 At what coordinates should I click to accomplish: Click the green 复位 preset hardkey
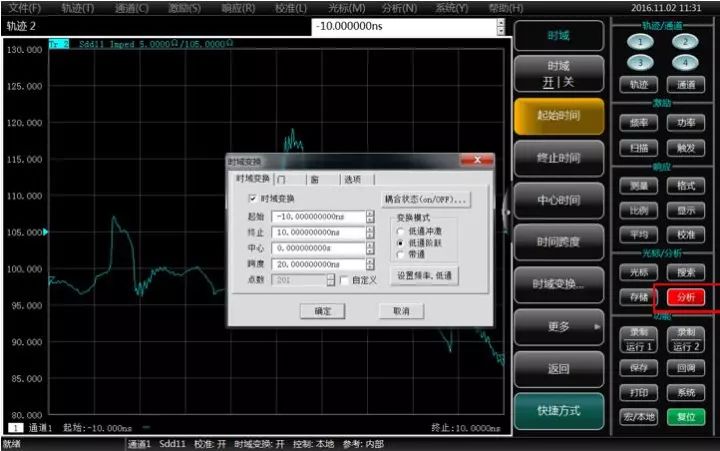pos(686,417)
